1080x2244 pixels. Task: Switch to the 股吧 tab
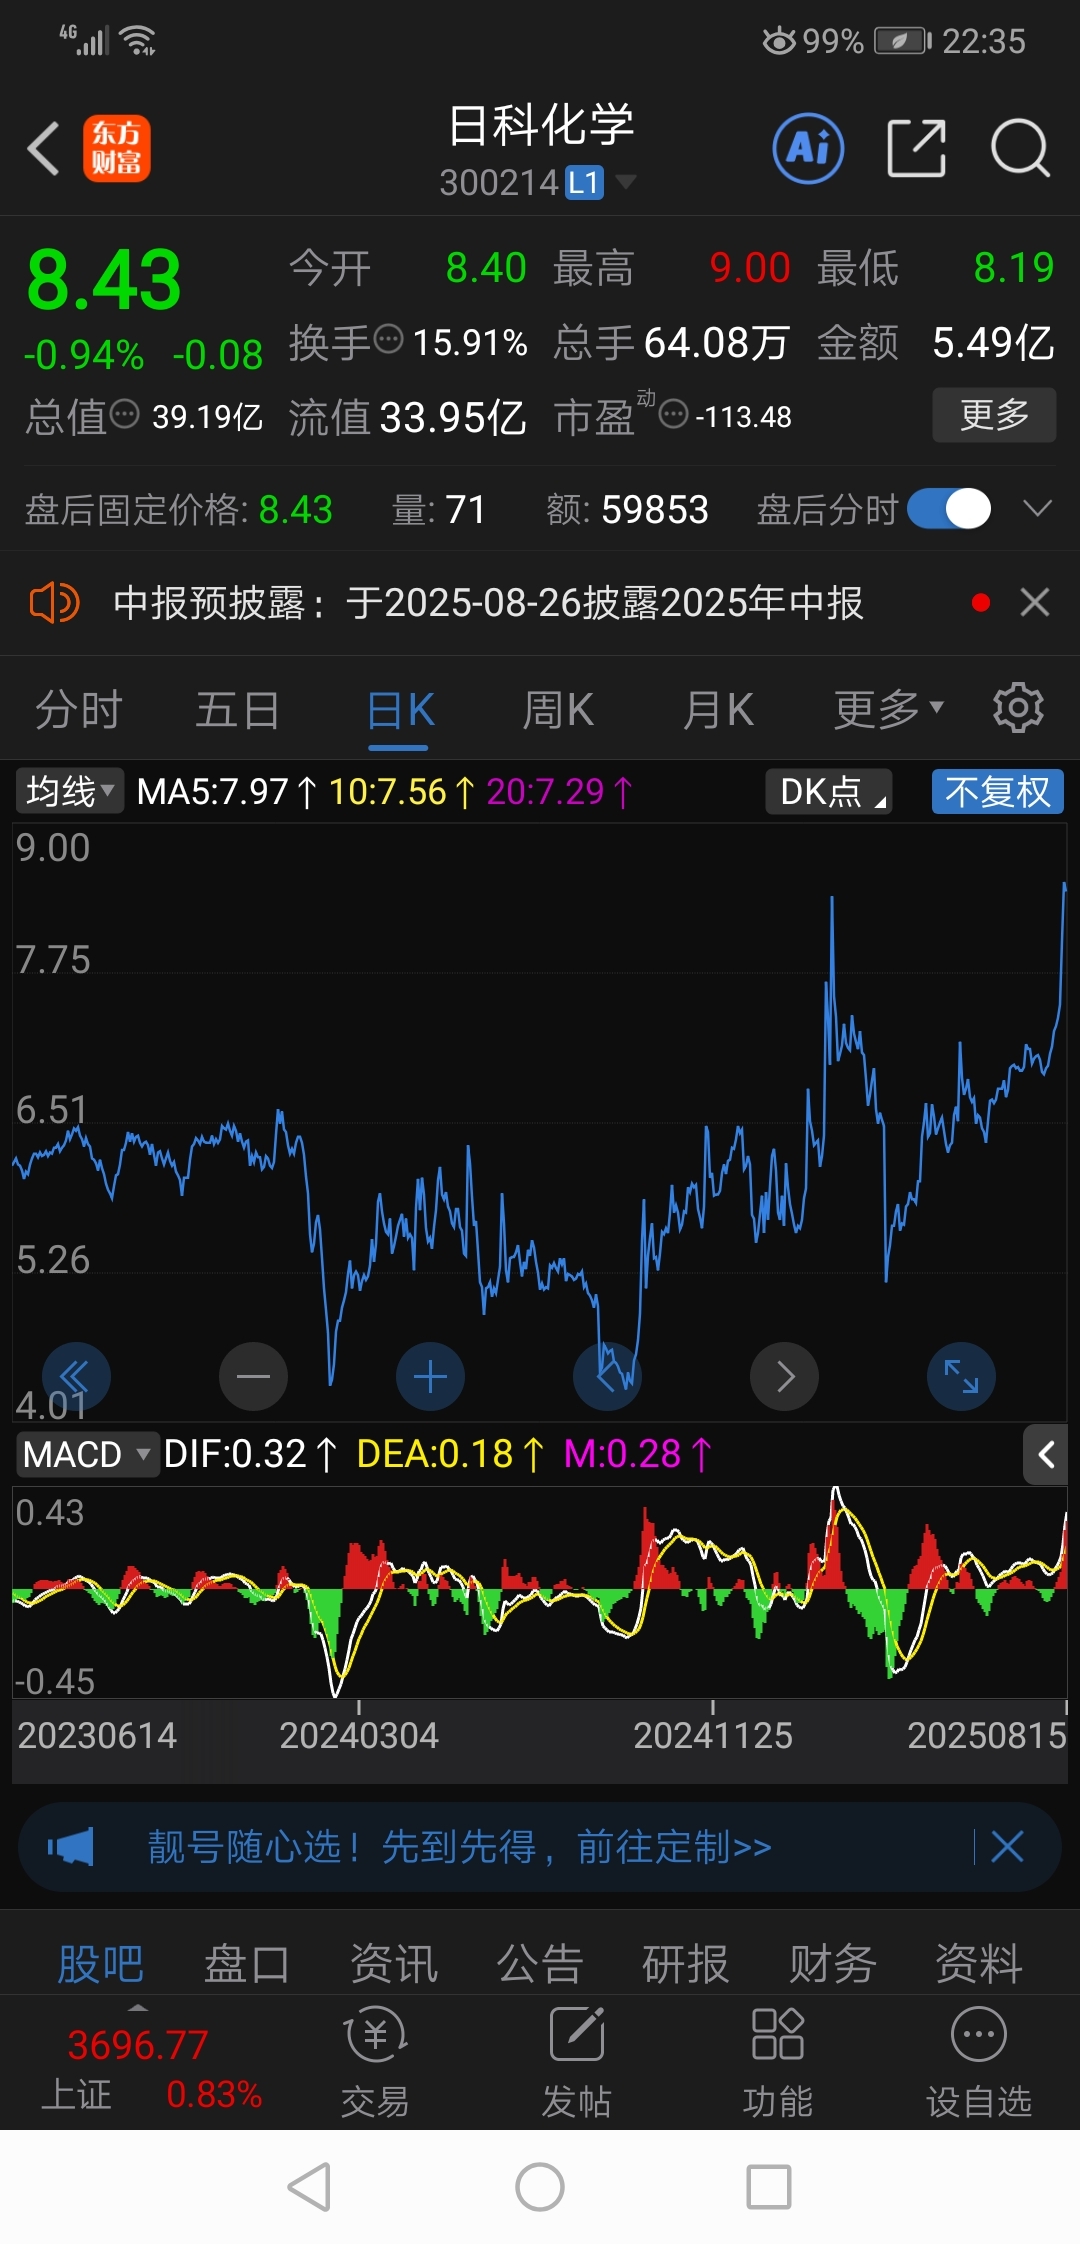tap(101, 1964)
